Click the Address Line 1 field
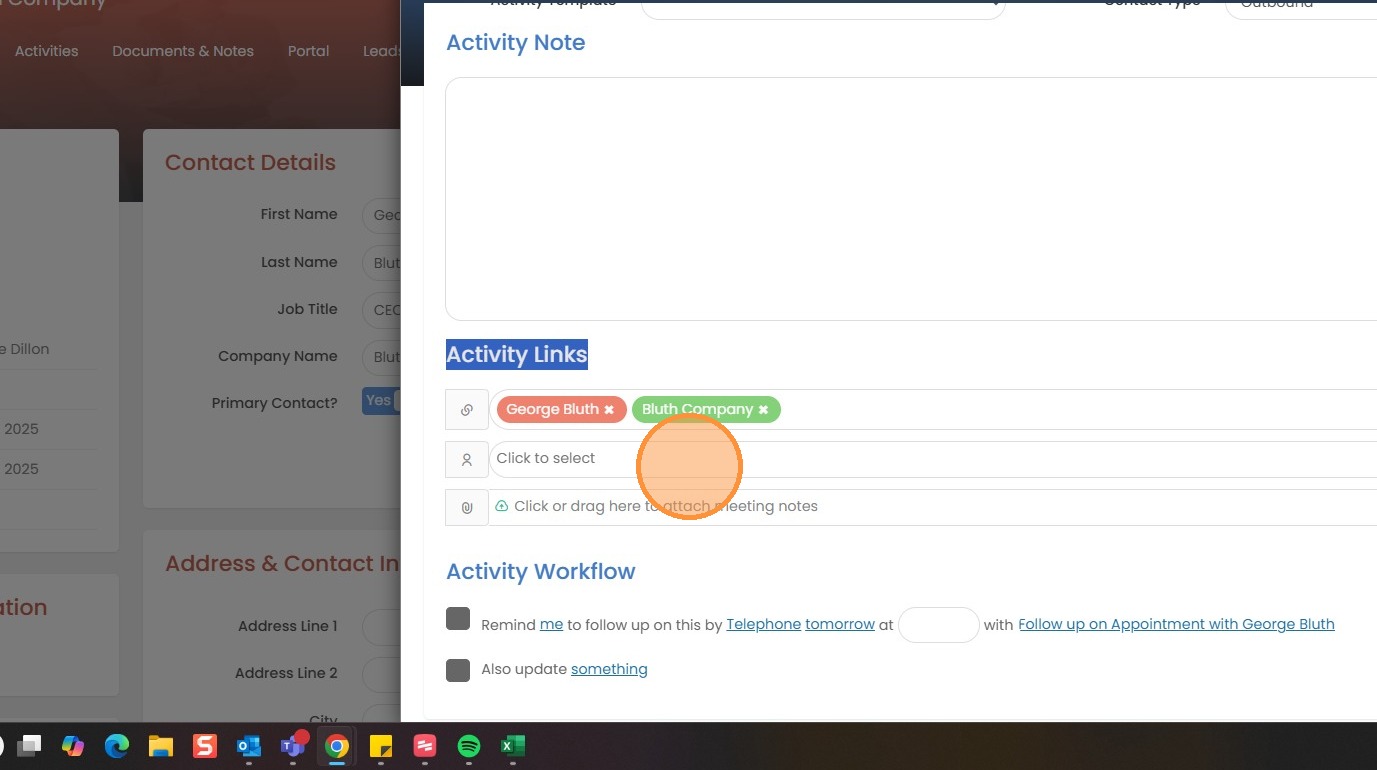This screenshot has width=1377, height=770. click(381, 627)
